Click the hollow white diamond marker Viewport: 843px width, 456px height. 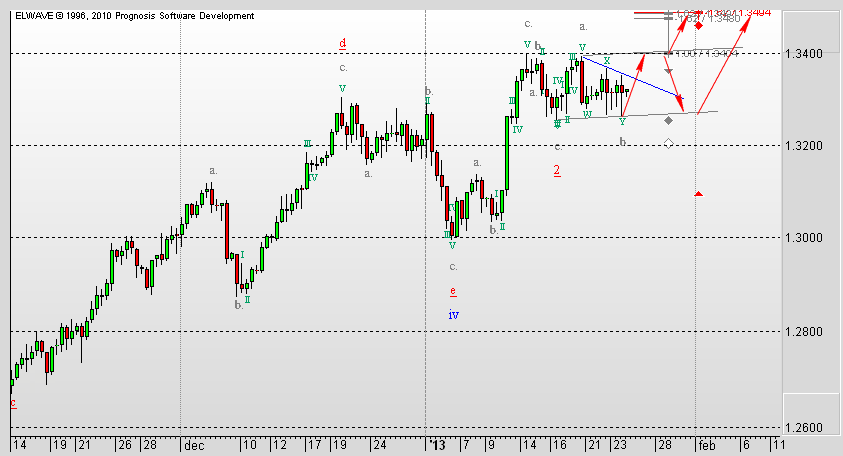tap(668, 143)
